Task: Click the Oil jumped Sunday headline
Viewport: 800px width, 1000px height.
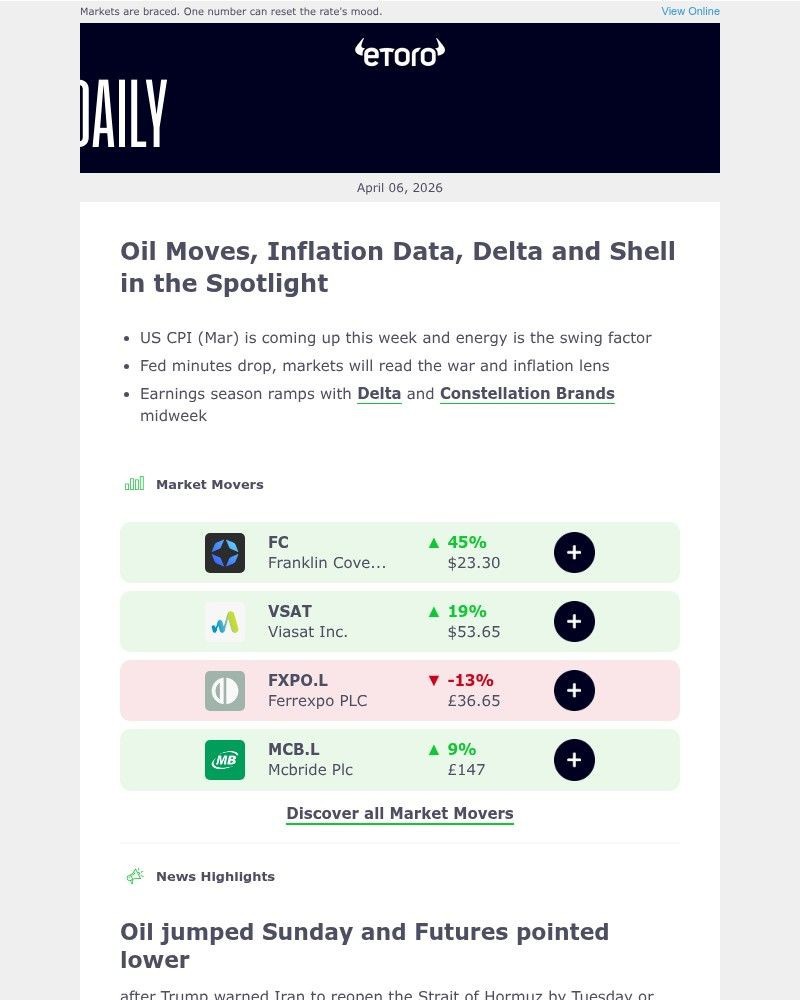Action: 364,945
